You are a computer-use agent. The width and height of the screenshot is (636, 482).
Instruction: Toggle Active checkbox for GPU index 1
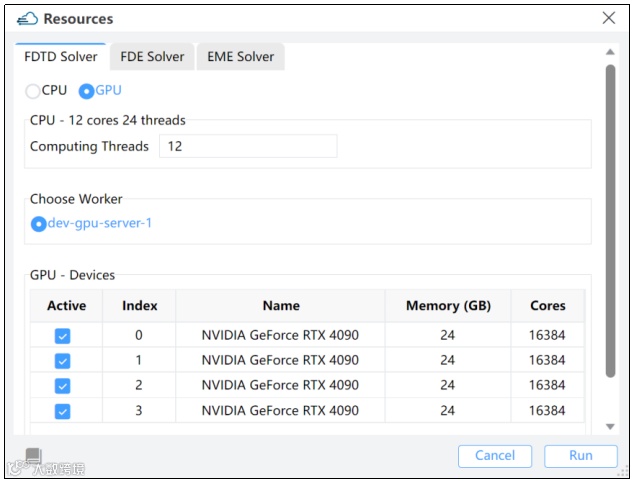[x=62, y=361]
